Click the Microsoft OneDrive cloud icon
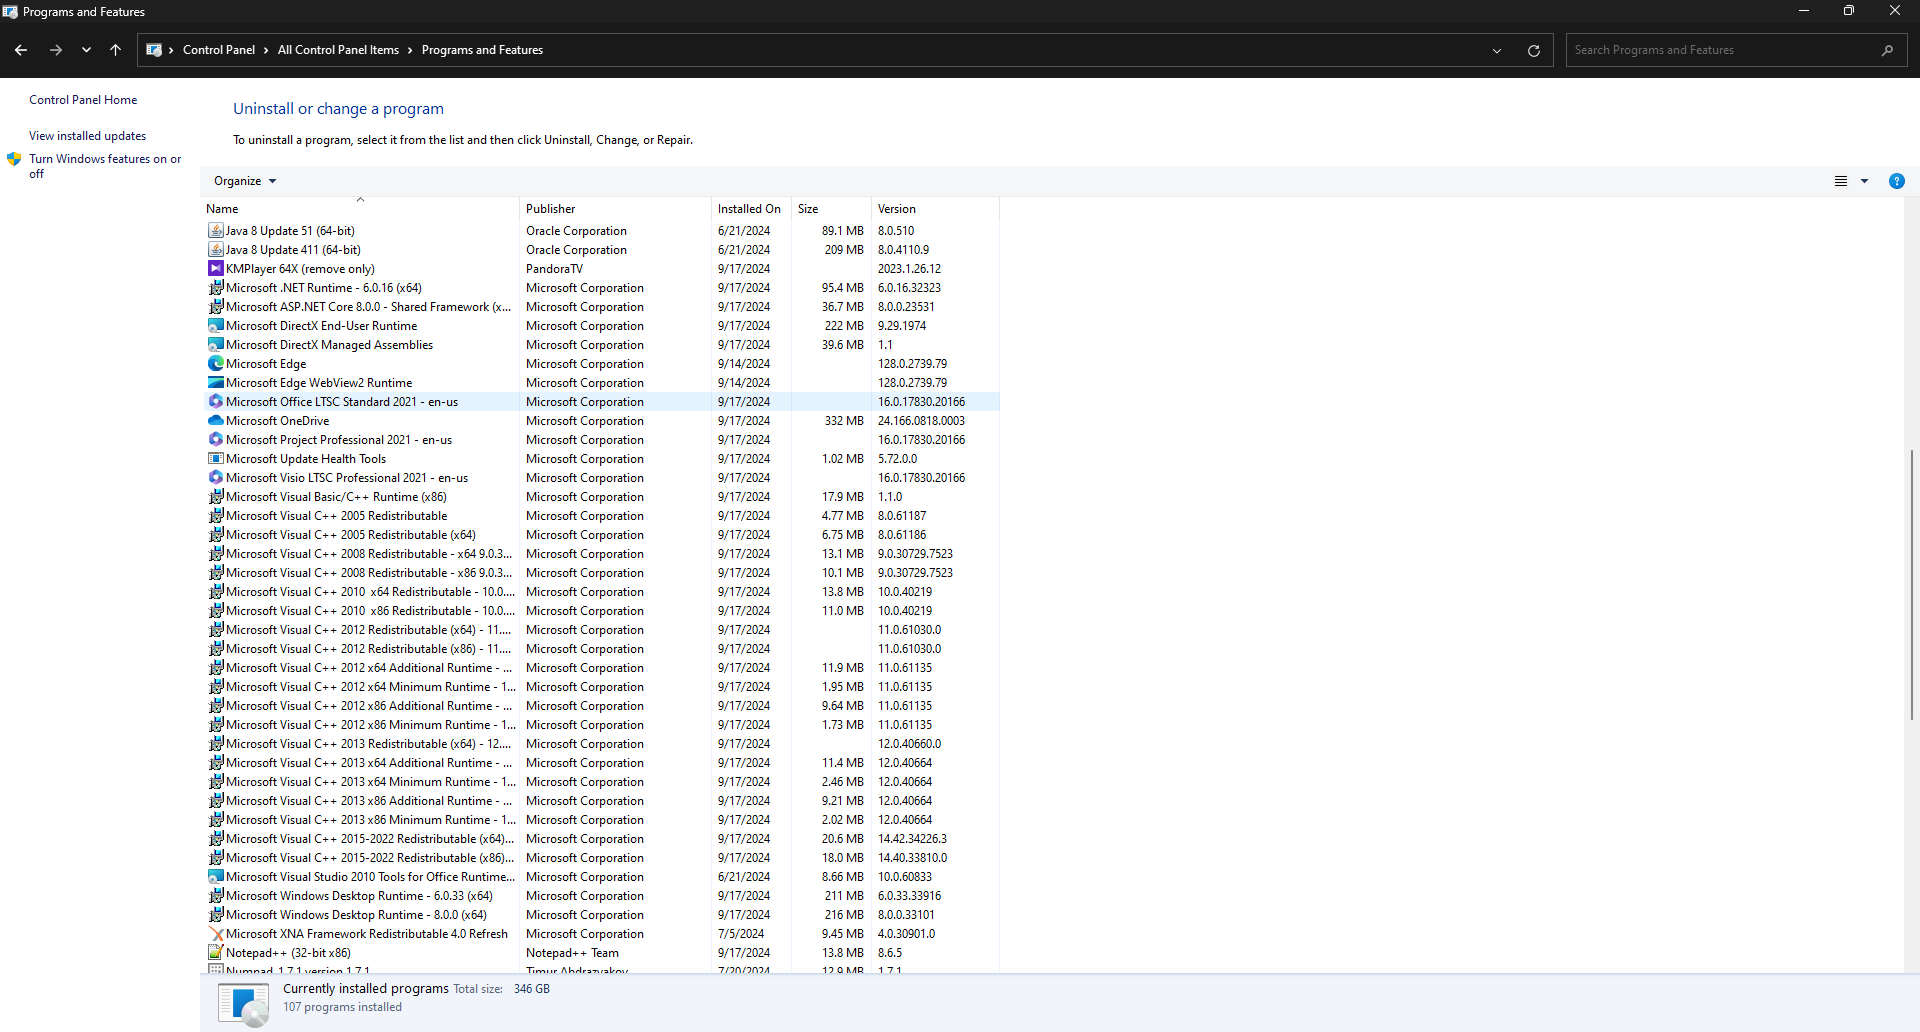The width and height of the screenshot is (1920, 1032). (x=215, y=421)
